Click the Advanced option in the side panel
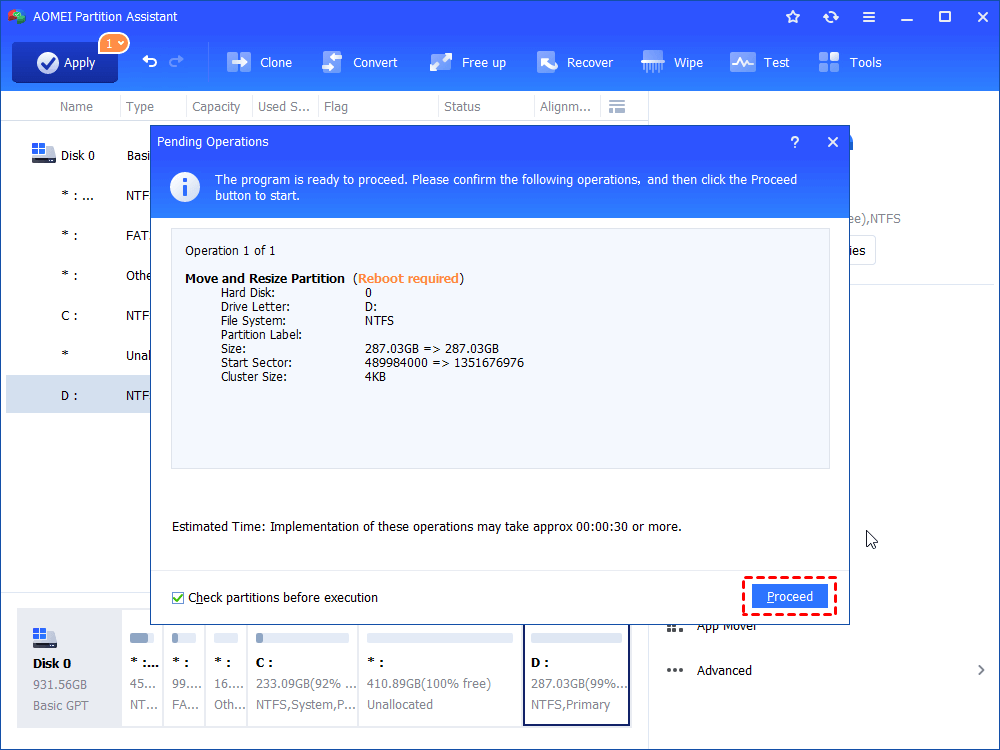 724,670
